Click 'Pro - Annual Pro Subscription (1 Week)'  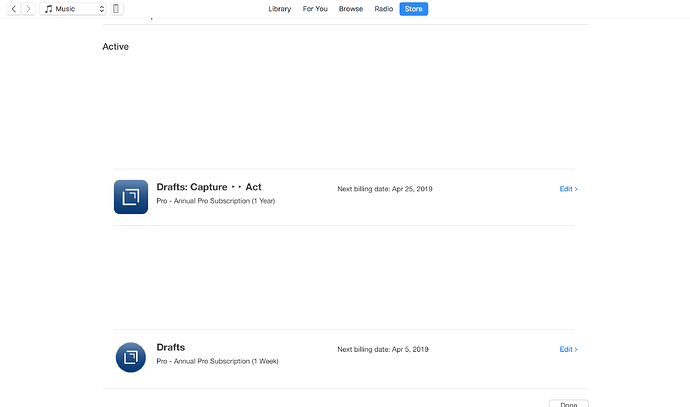tap(217, 361)
